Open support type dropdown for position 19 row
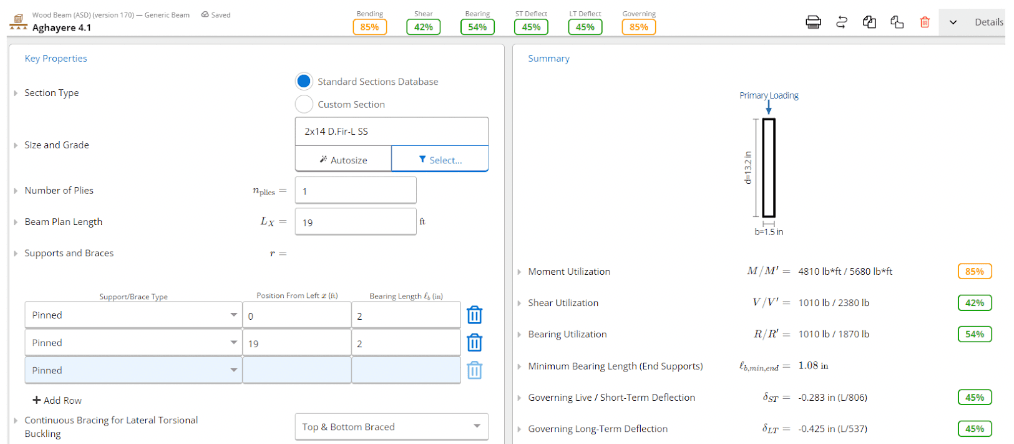The image size is (1014, 444). coord(133,343)
